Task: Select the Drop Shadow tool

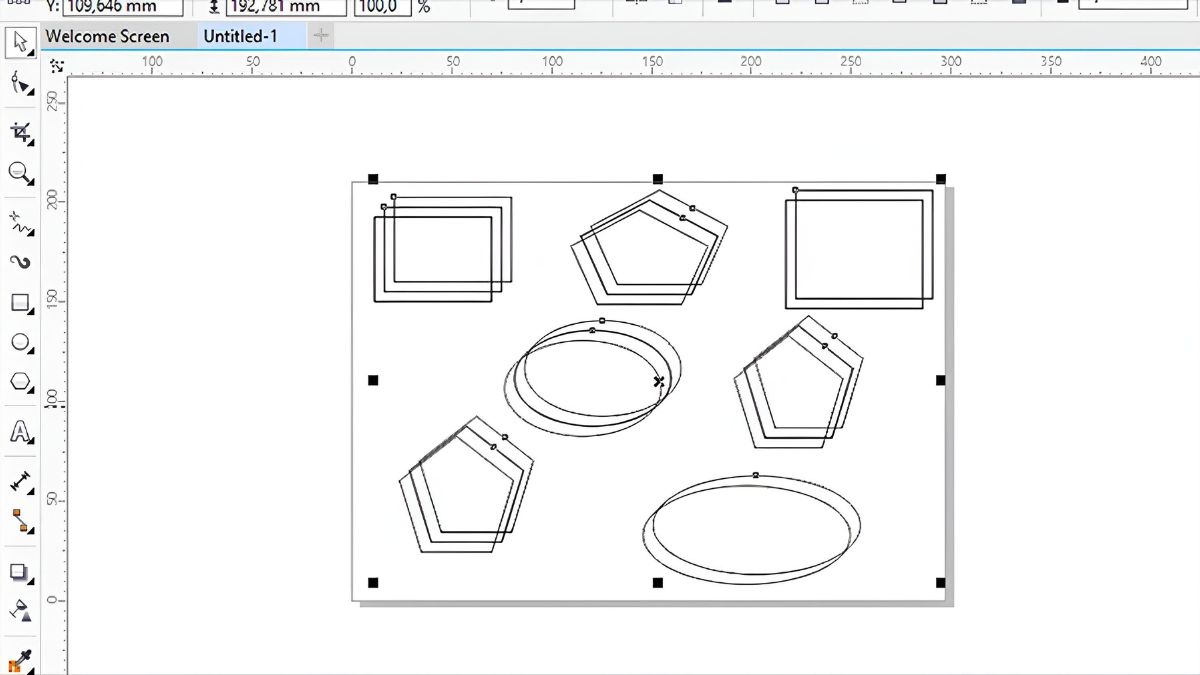Action: coord(20,573)
